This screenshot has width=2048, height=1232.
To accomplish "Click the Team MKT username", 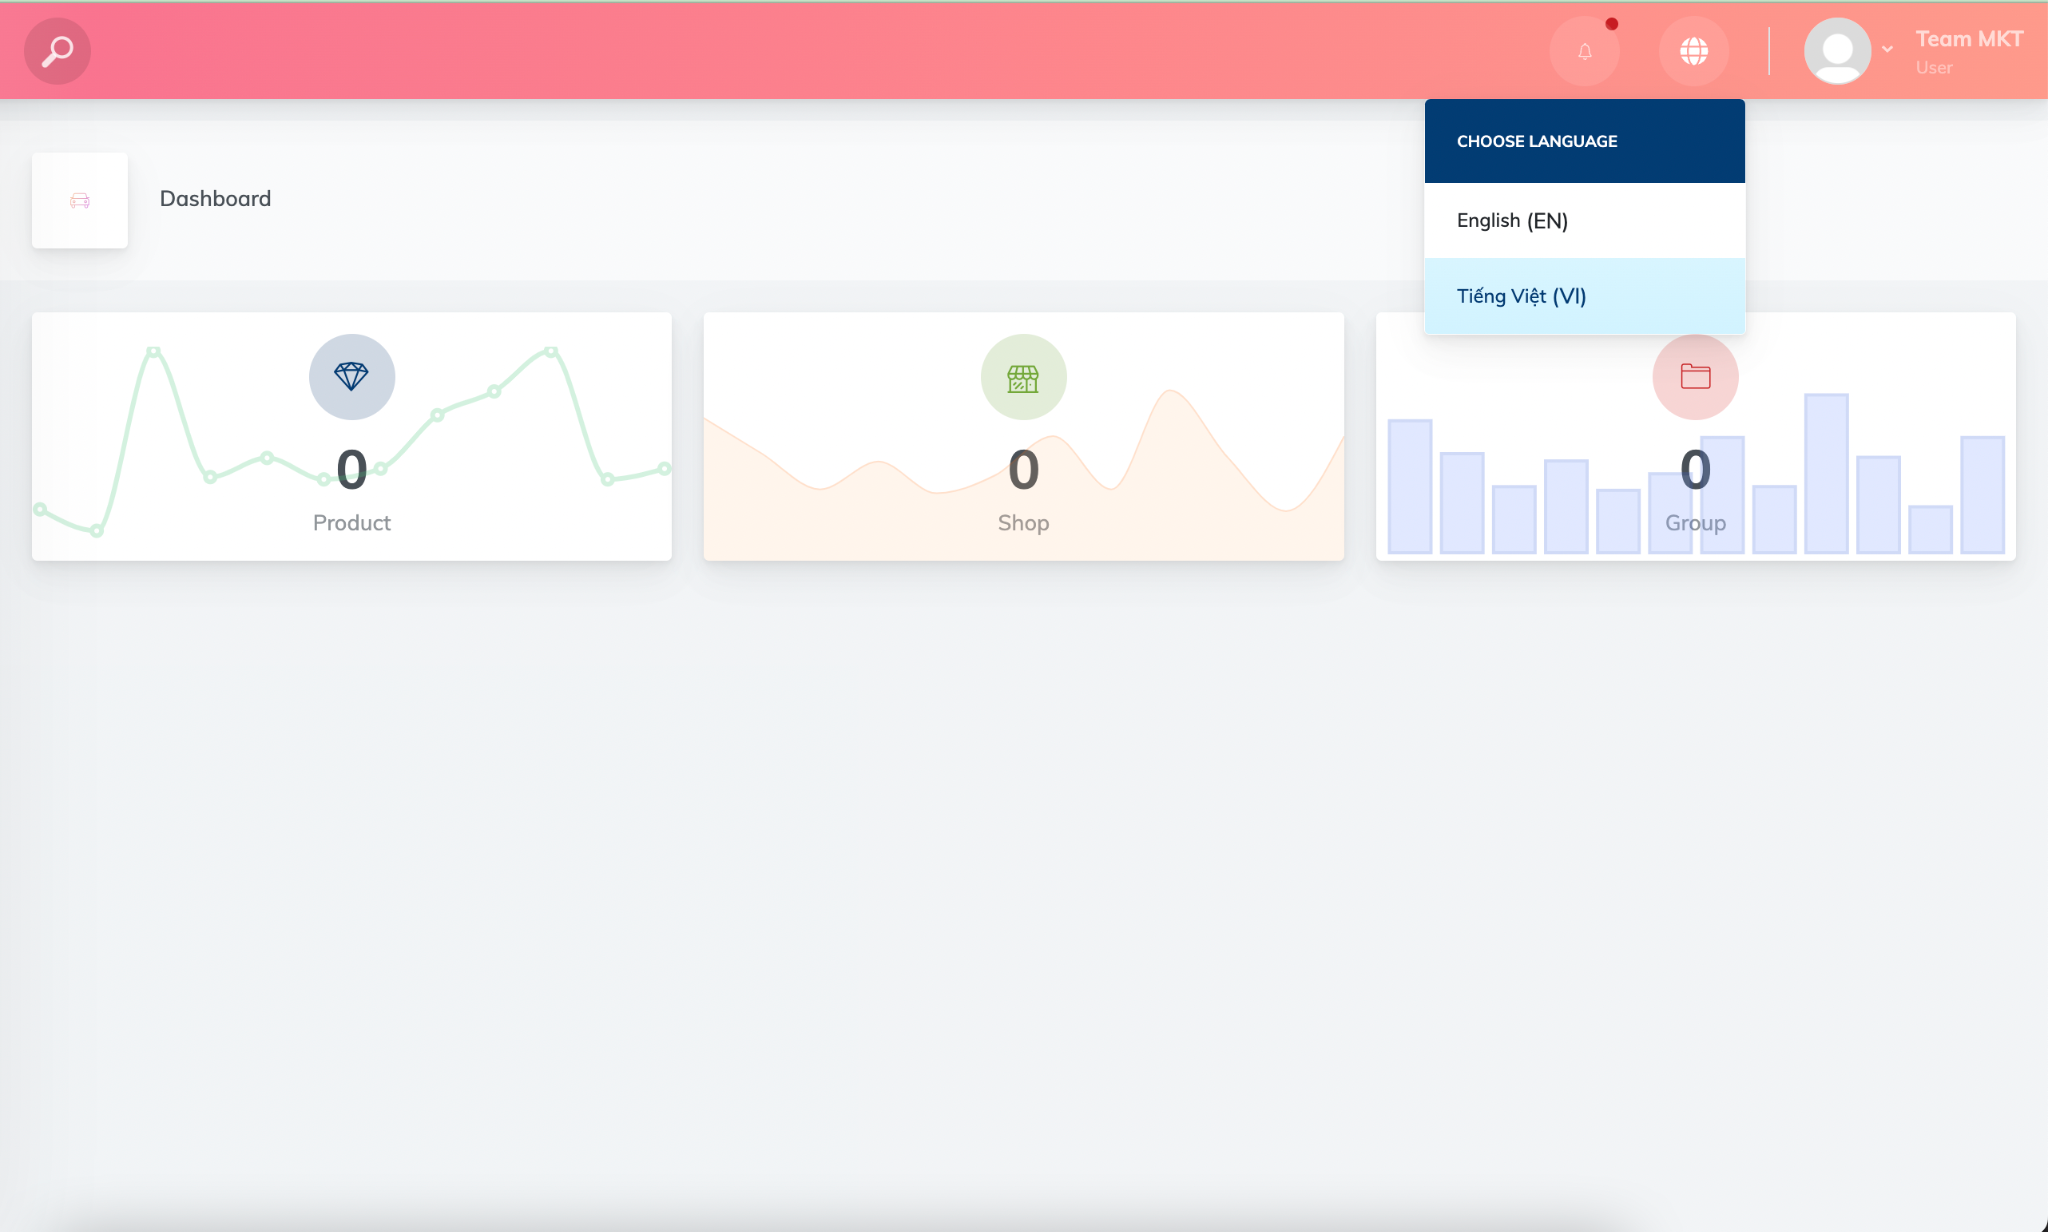I will pos(1968,39).
